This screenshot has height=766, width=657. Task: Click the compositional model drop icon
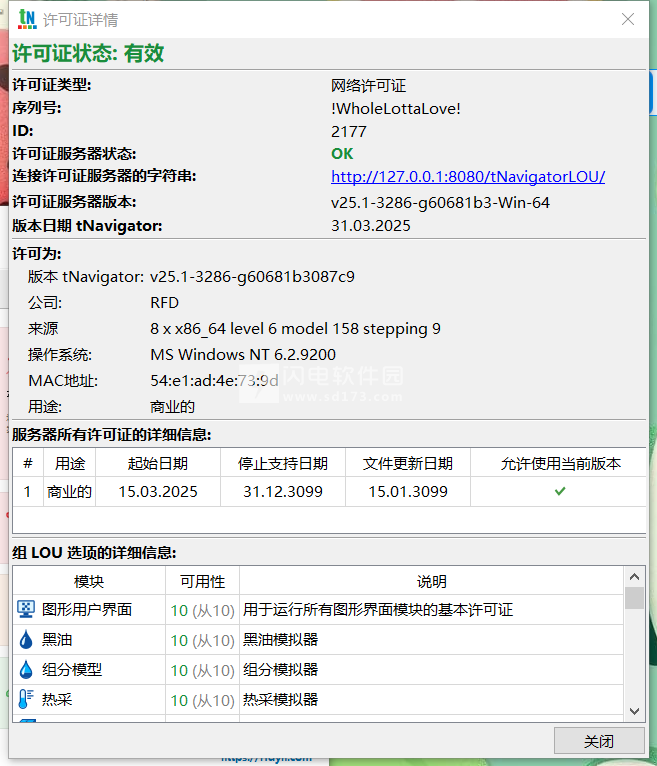26,669
